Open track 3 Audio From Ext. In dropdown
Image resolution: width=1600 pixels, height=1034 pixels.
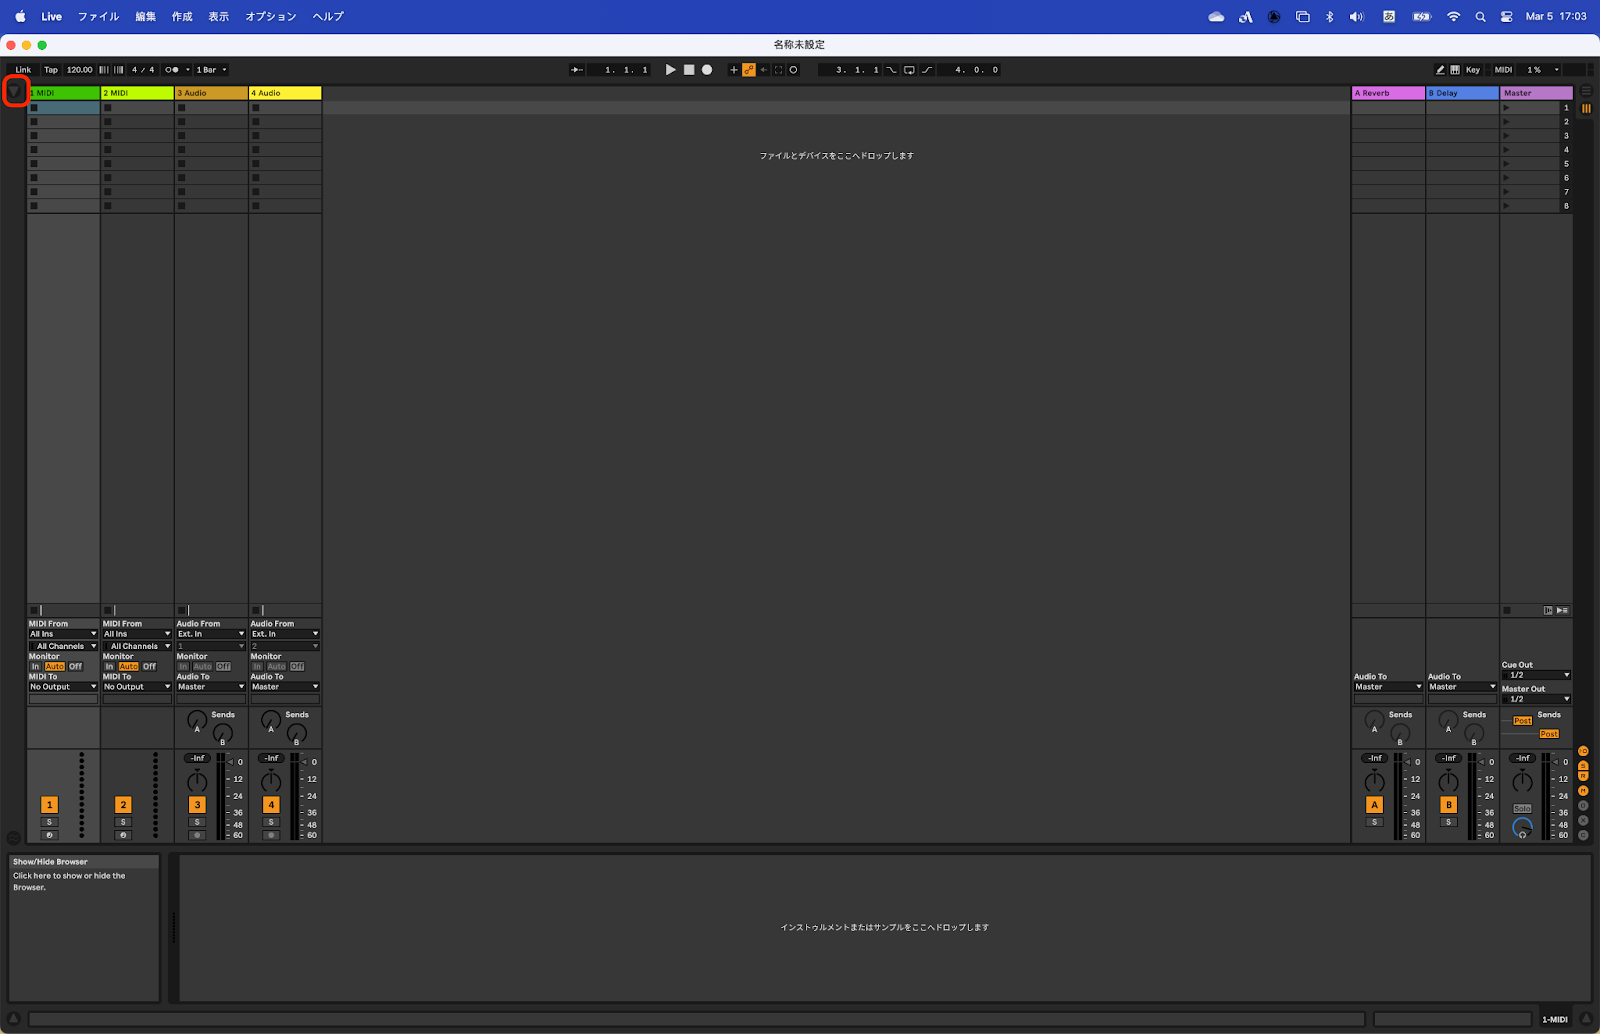coord(211,634)
